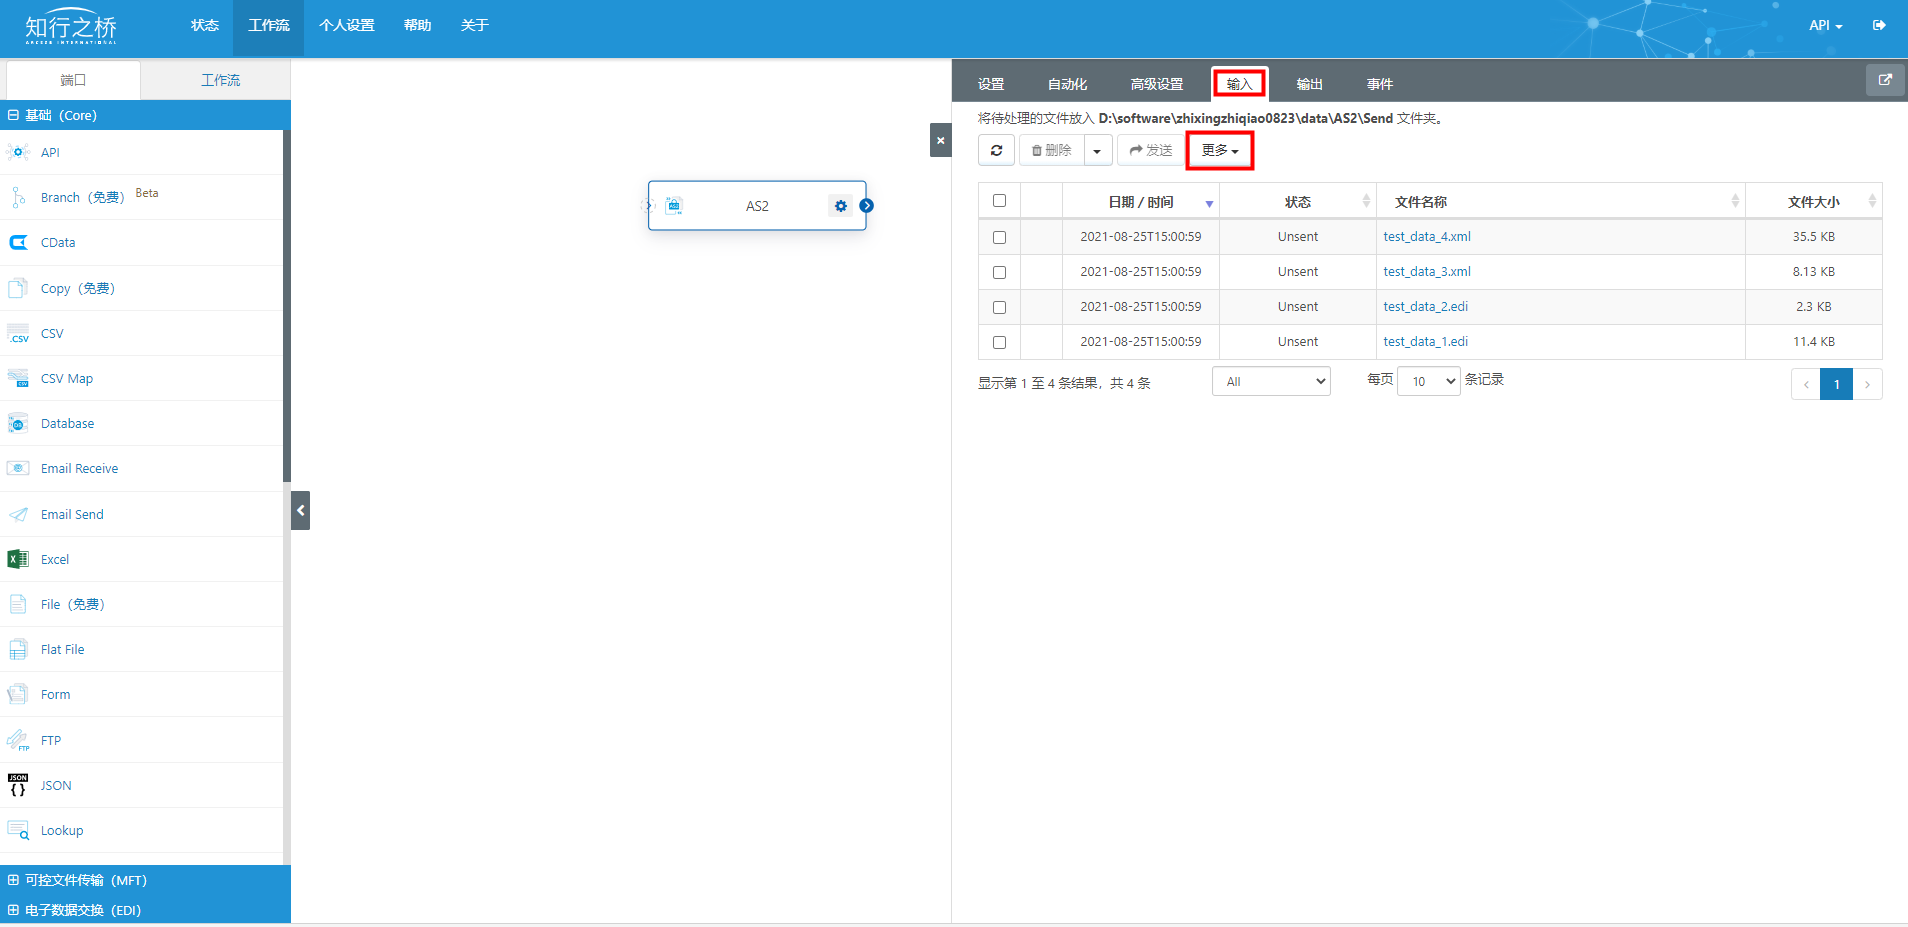
Task: Click the Branch connector icon
Action: point(18,197)
